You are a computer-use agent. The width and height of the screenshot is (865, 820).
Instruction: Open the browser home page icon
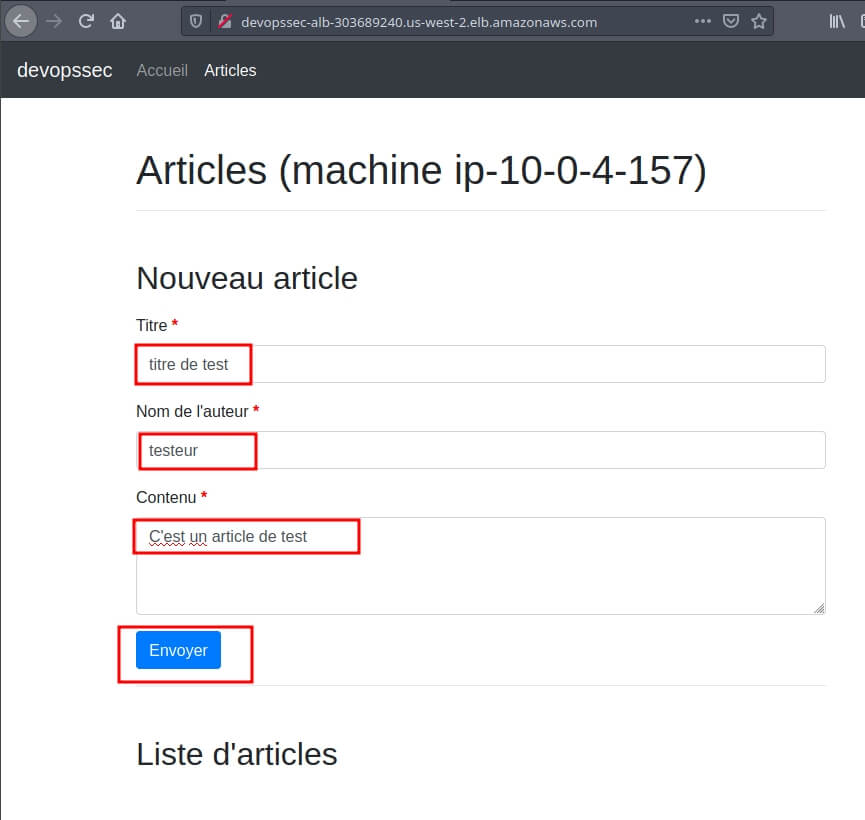click(x=118, y=21)
